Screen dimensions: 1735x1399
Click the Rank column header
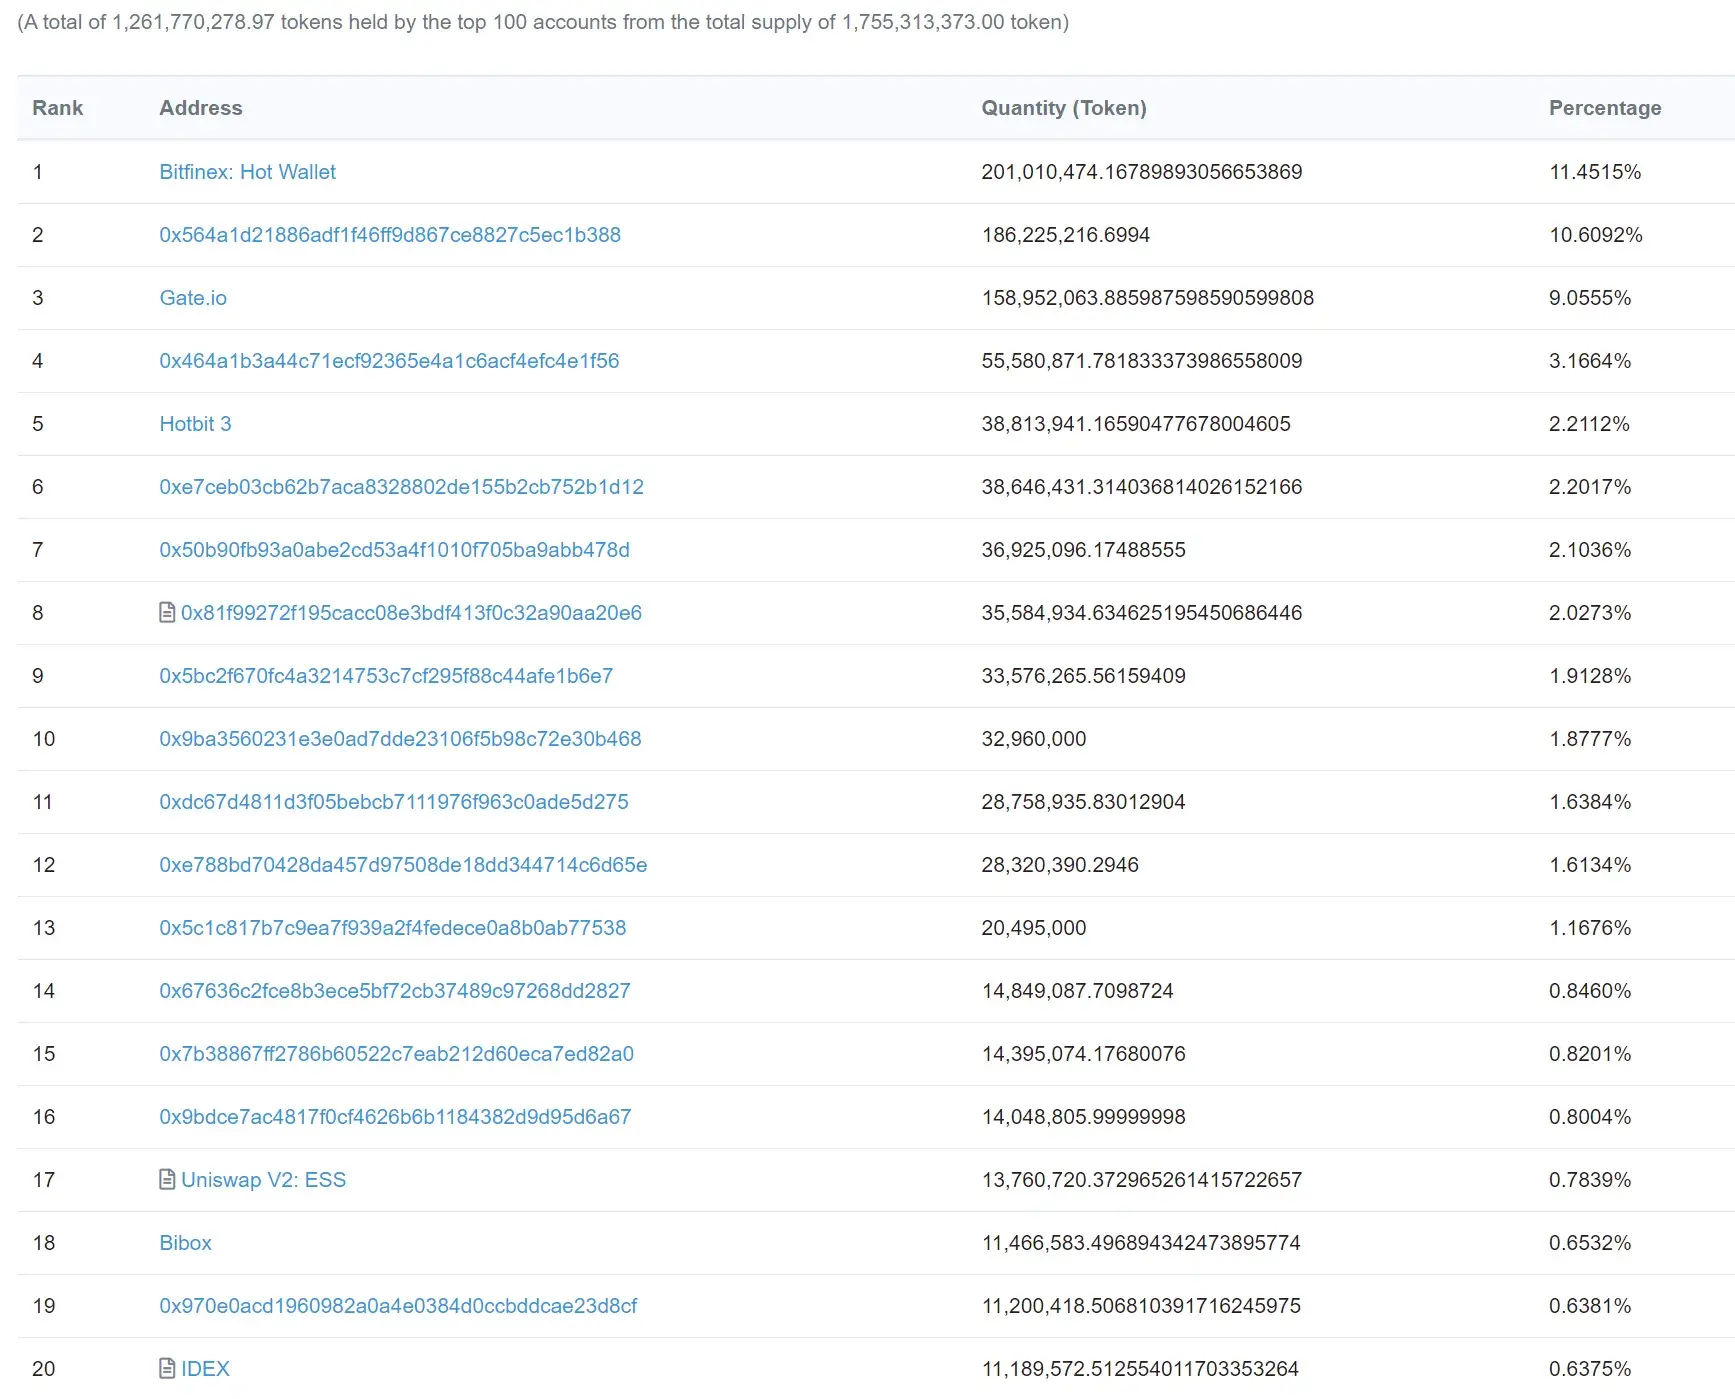[57, 108]
